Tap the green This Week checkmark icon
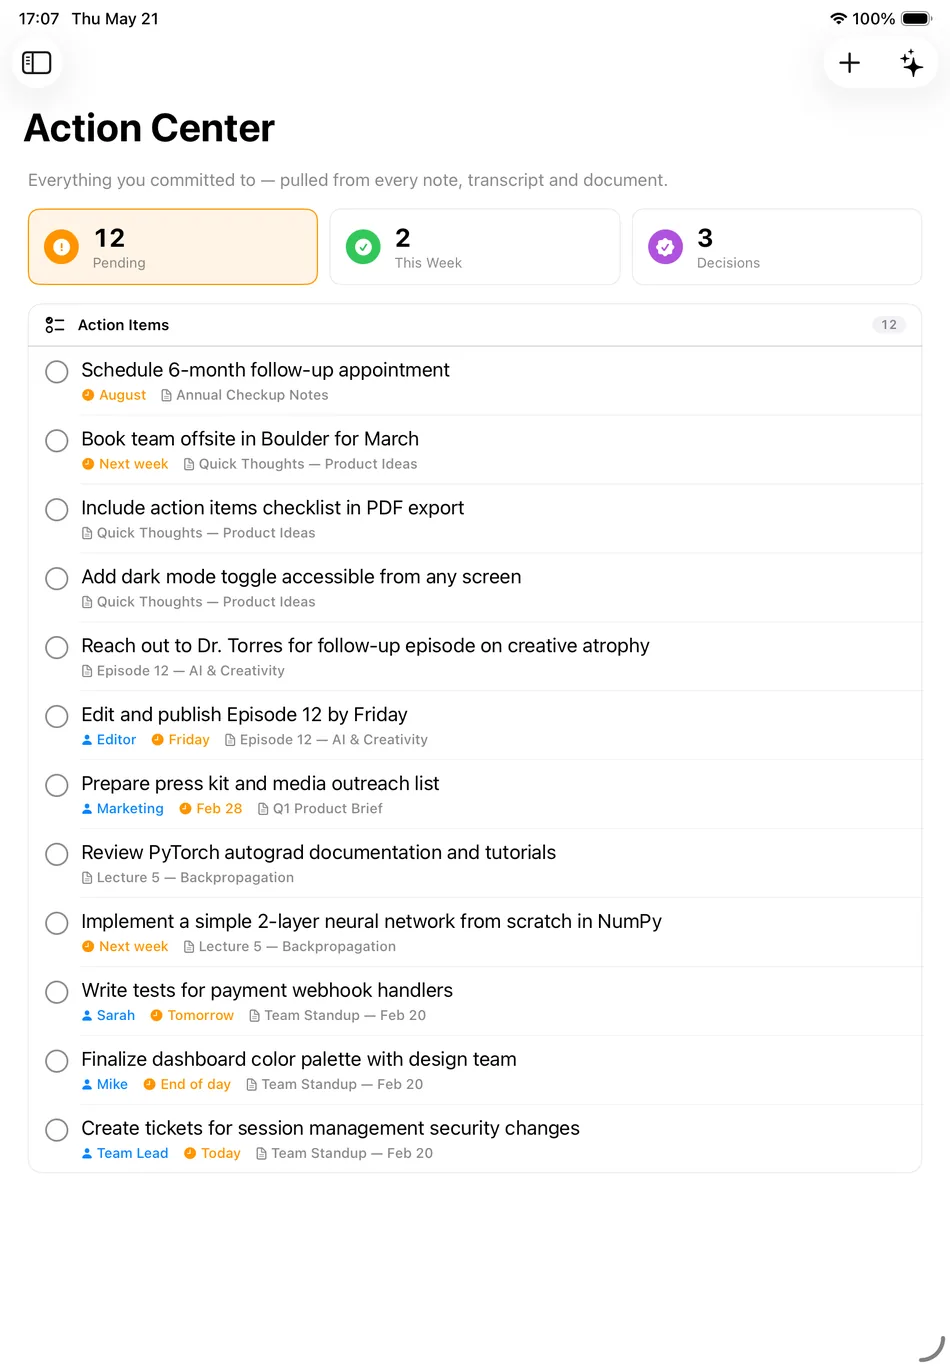The image size is (950, 1367). 363,246
